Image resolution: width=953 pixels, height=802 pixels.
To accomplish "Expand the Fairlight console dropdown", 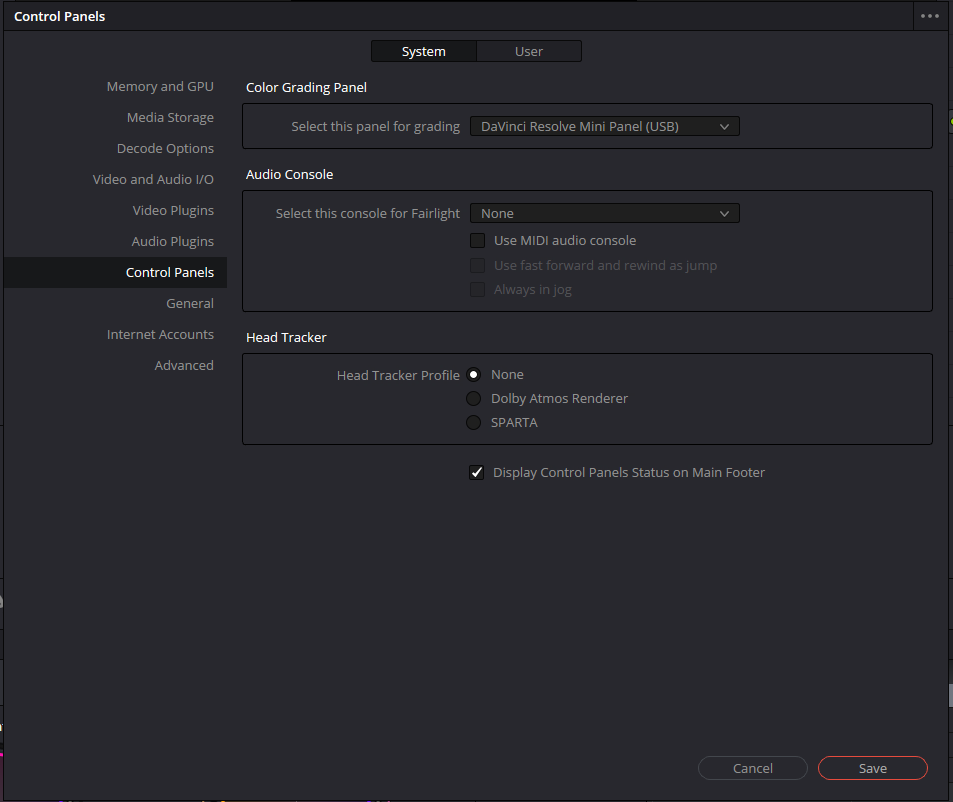I will (x=605, y=213).
